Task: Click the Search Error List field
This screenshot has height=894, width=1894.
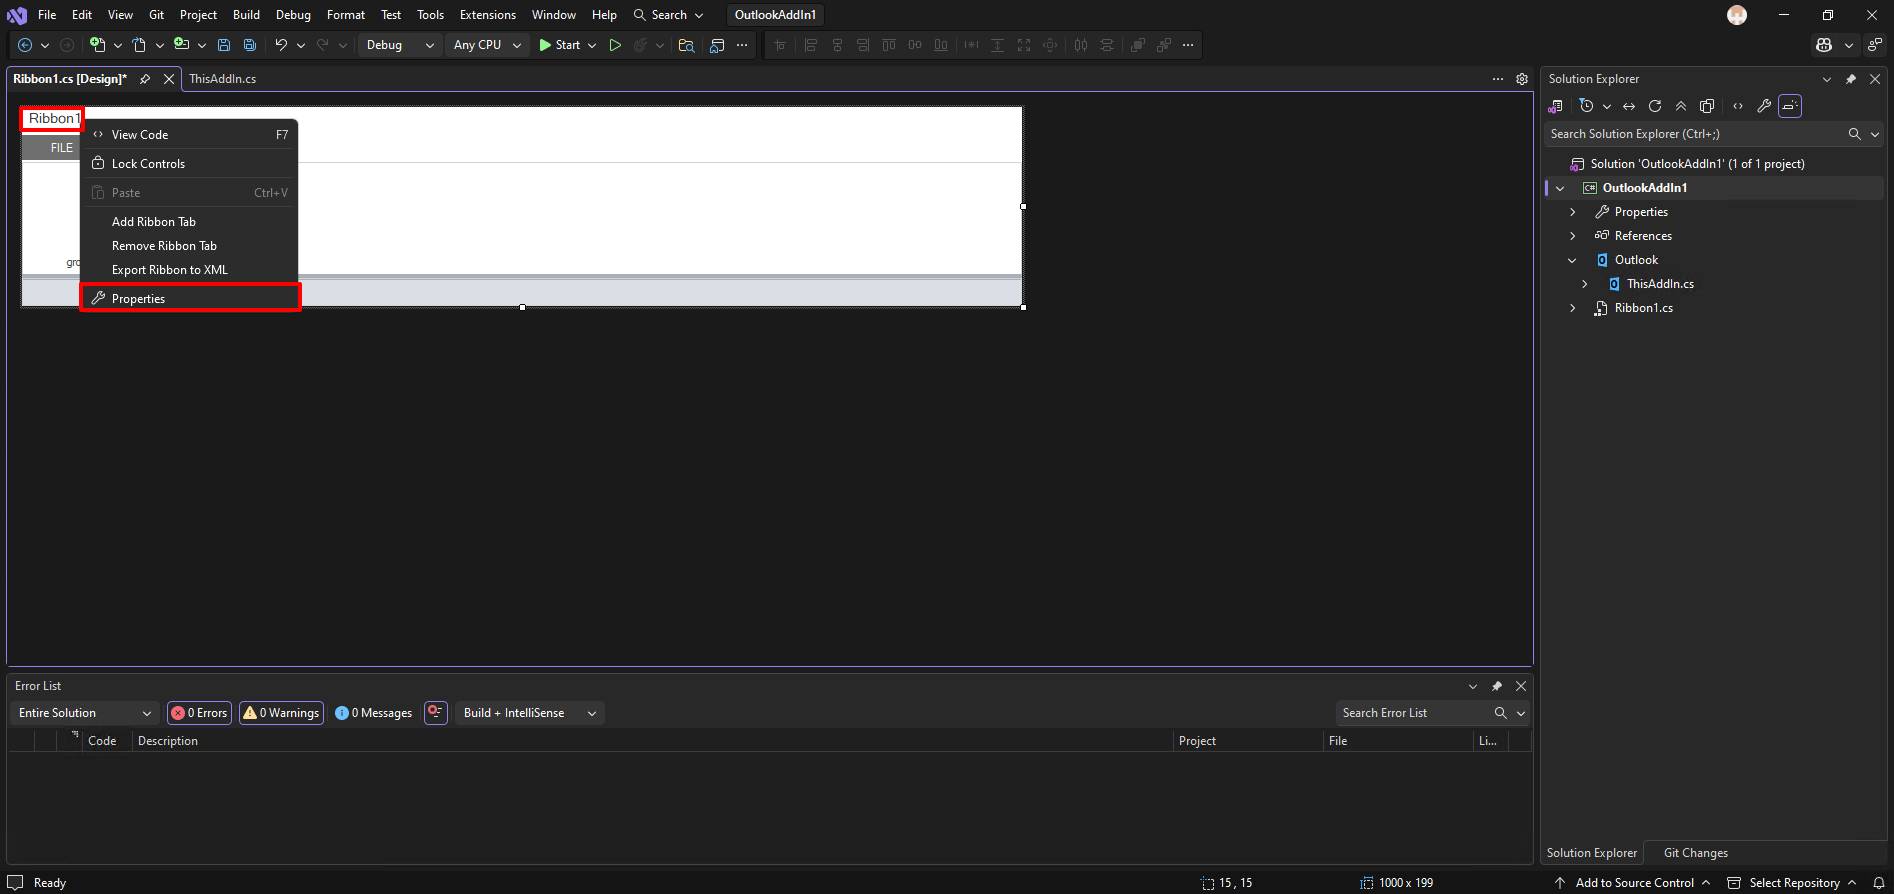Action: tap(1412, 713)
